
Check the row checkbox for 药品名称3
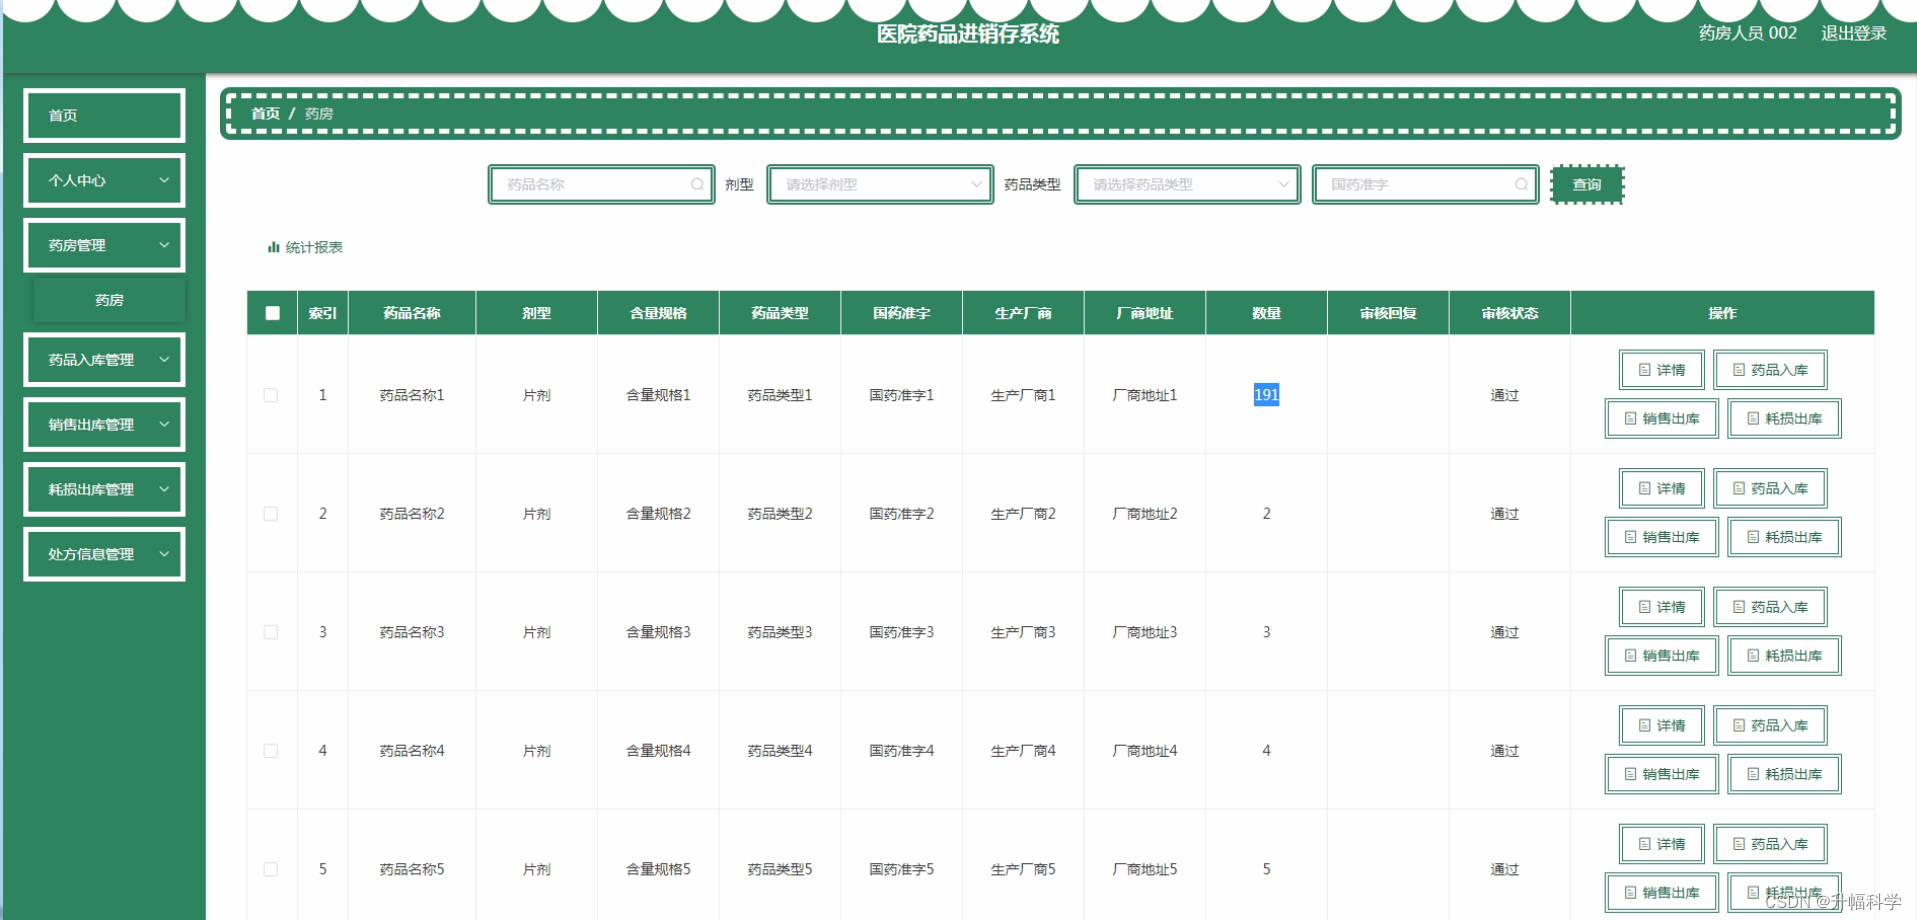click(x=271, y=631)
